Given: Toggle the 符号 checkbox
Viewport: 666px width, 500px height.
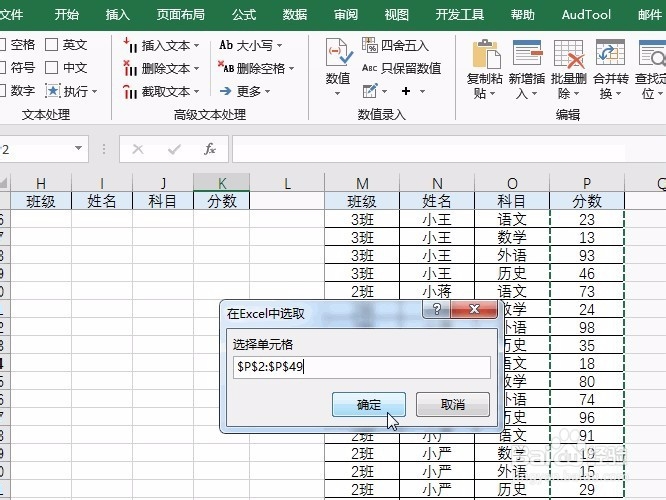Looking at the screenshot, I should tap(1, 68).
